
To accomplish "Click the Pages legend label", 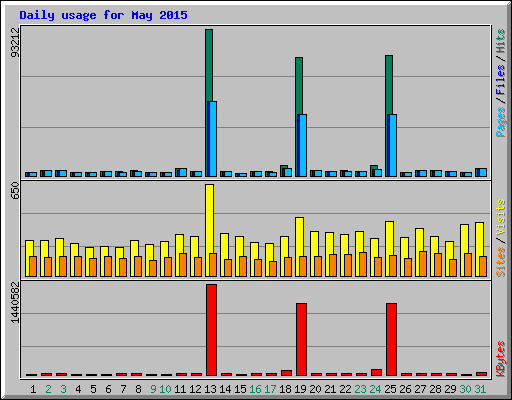I will click(x=501, y=122).
